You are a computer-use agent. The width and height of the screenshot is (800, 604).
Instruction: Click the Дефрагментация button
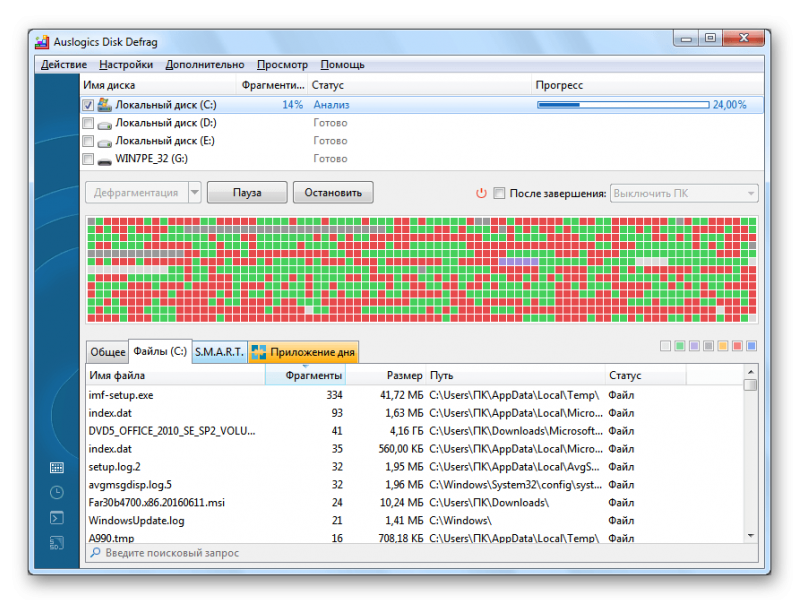tap(136, 192)
